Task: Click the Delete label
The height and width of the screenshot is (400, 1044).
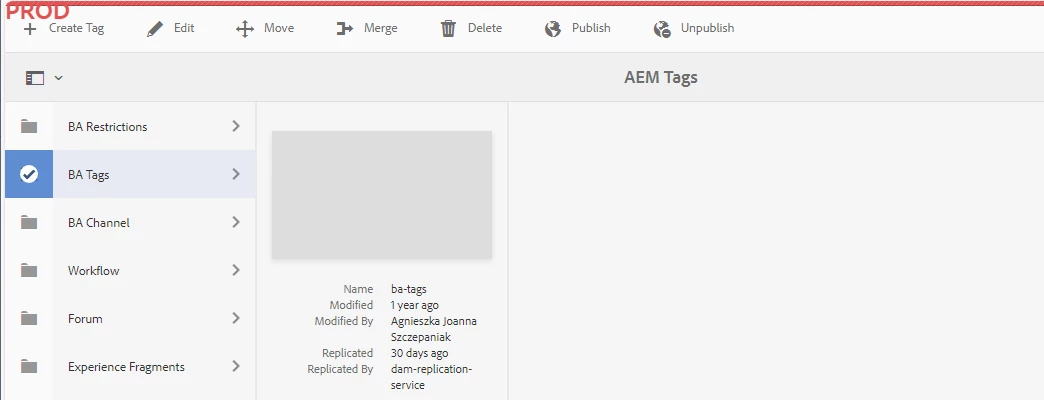Action: point(485,28)
